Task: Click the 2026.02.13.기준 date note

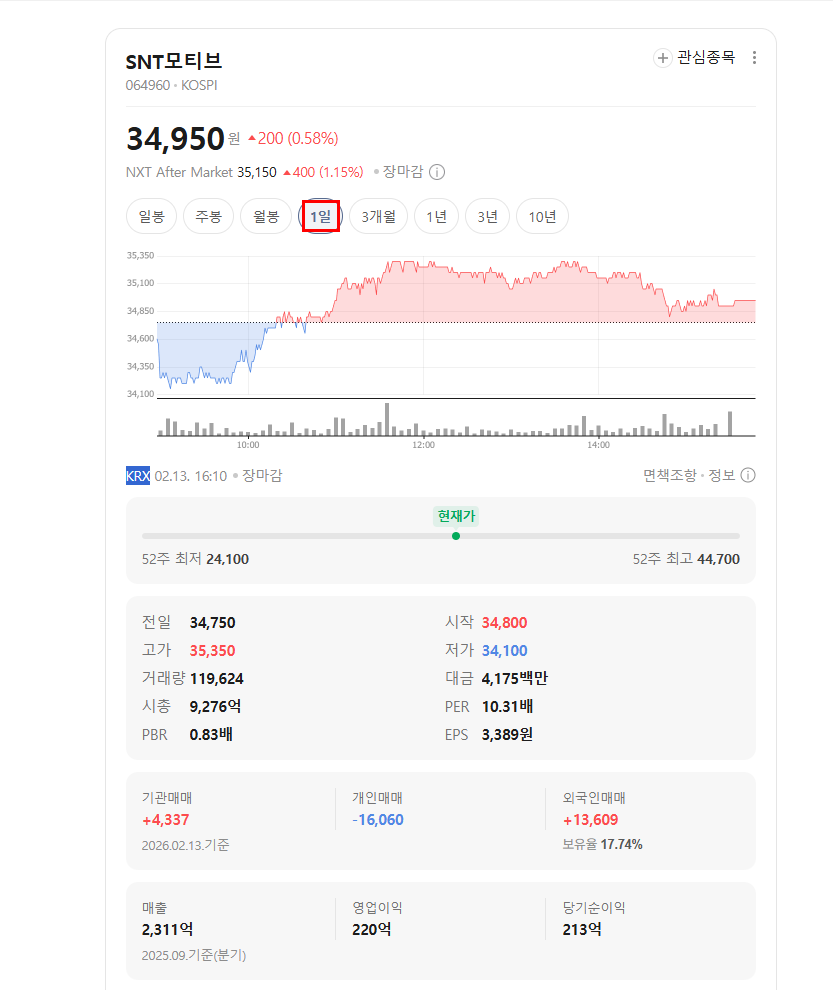Action: click(x=186, y=845)
